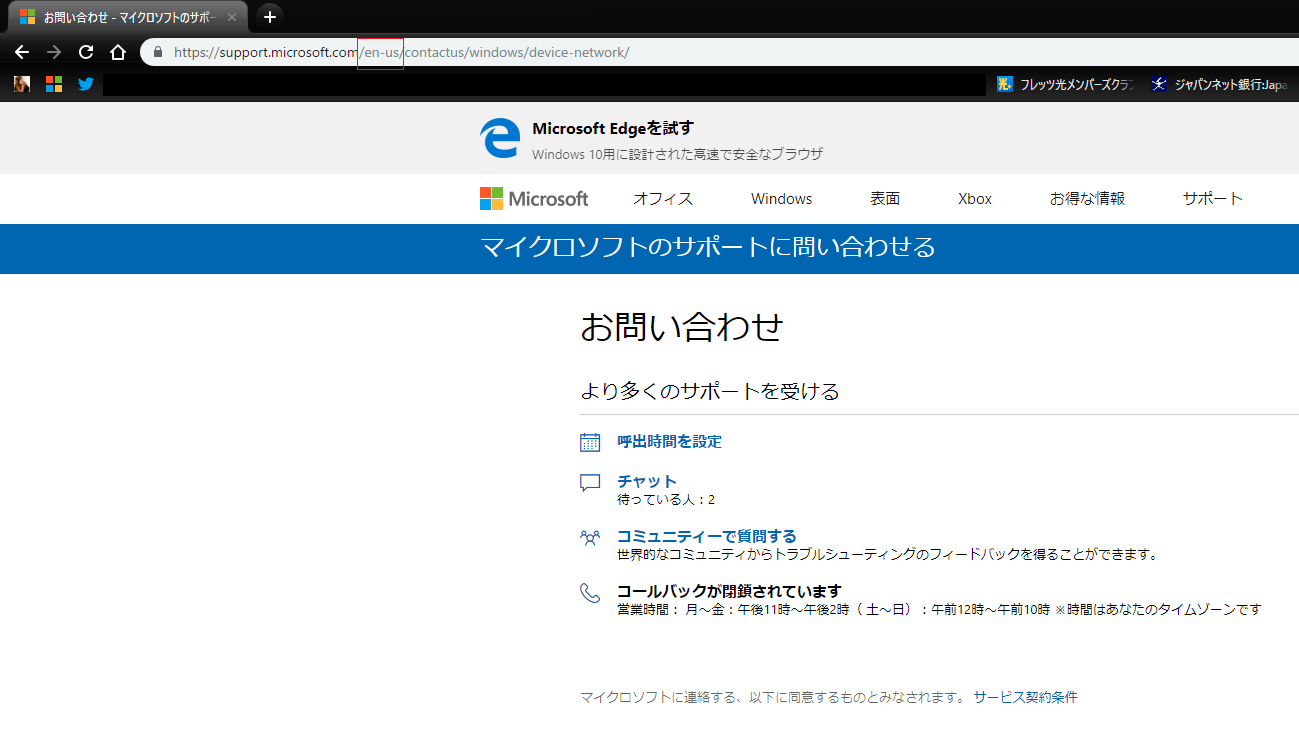Click Windows 10用に設計された banner subtitle
Viewport: 1299px width, 749px height.
click(677, 154)
